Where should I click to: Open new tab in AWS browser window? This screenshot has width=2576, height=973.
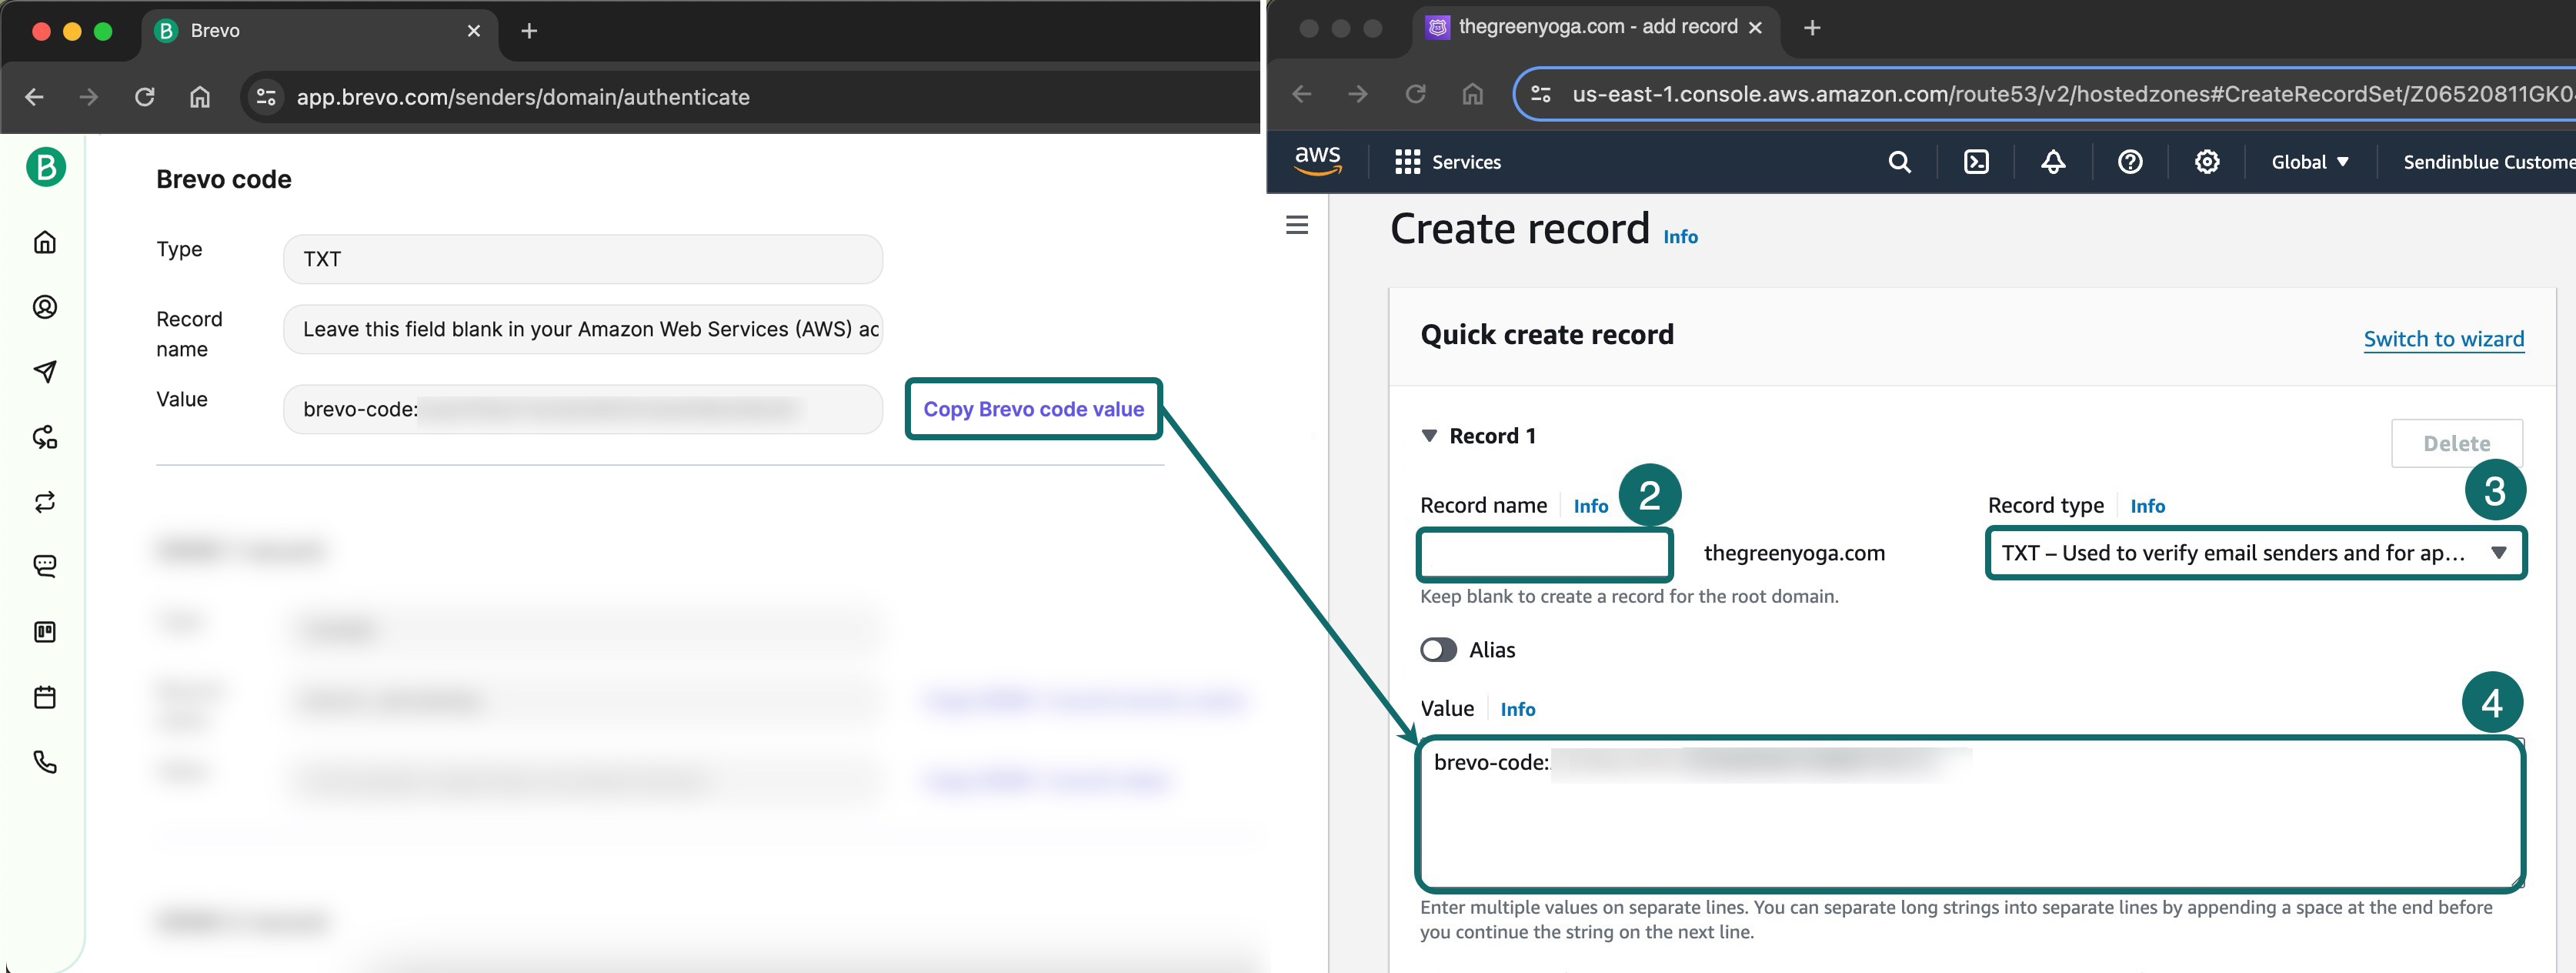(1812, 28)
